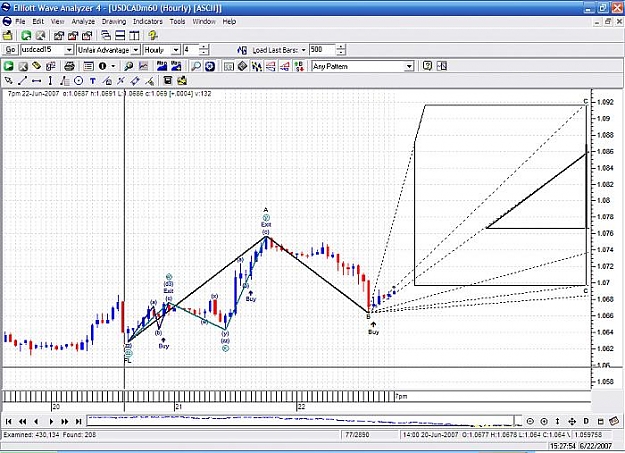Viewport: 625px width, 453px height.
Task: Open the Window menu
Action: point(204,22)
